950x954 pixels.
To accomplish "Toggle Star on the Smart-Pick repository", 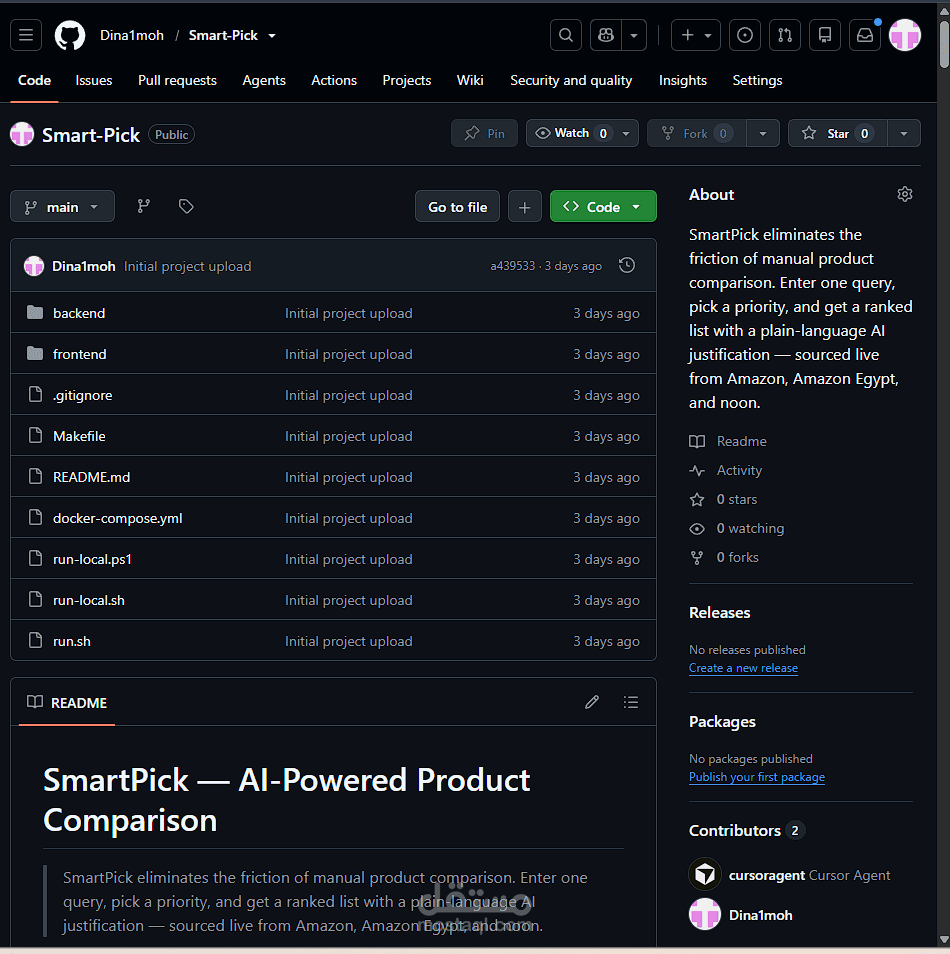I will click(837, 133).
